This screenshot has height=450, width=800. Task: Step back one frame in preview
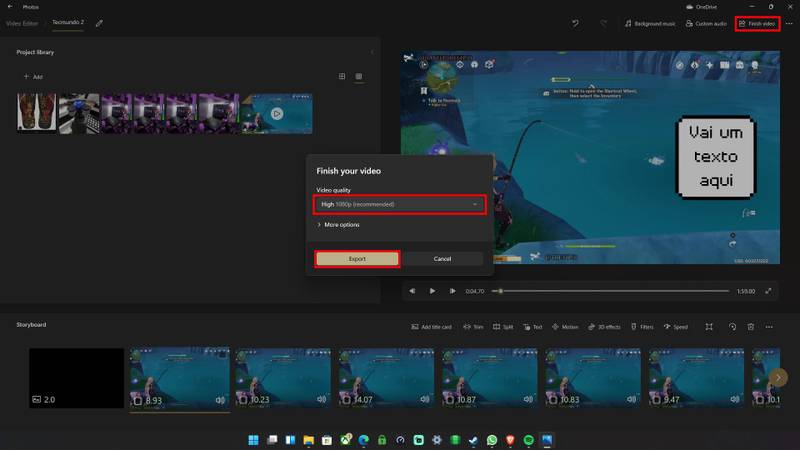[x=412, y=291]
